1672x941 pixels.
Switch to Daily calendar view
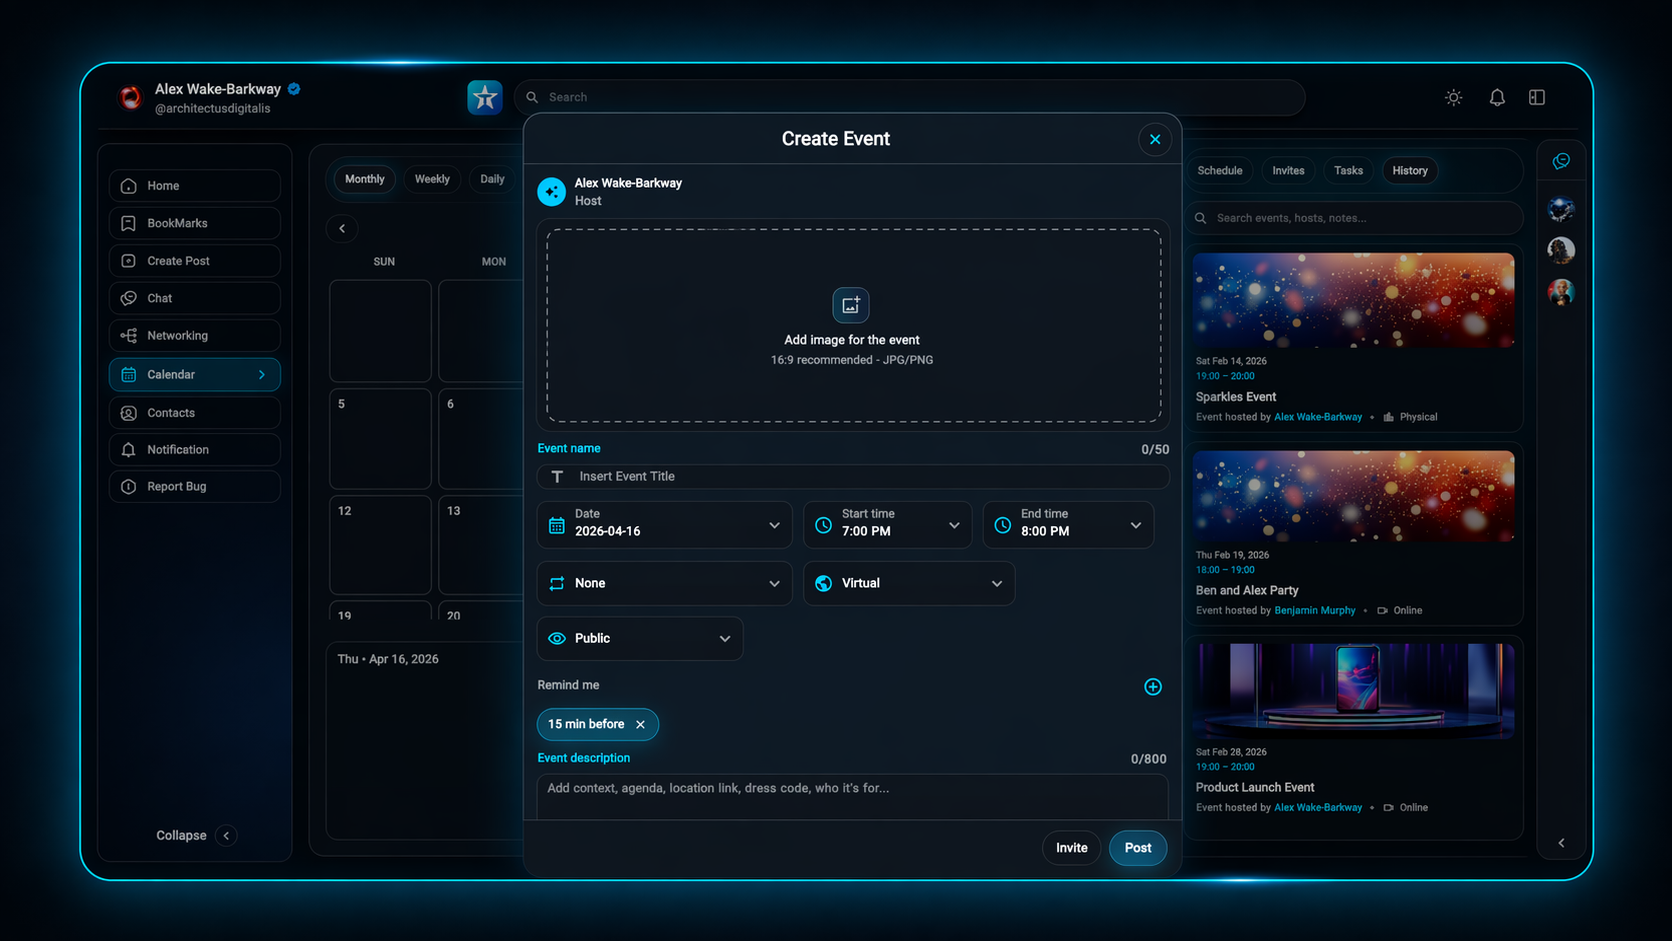pos(492,179)
